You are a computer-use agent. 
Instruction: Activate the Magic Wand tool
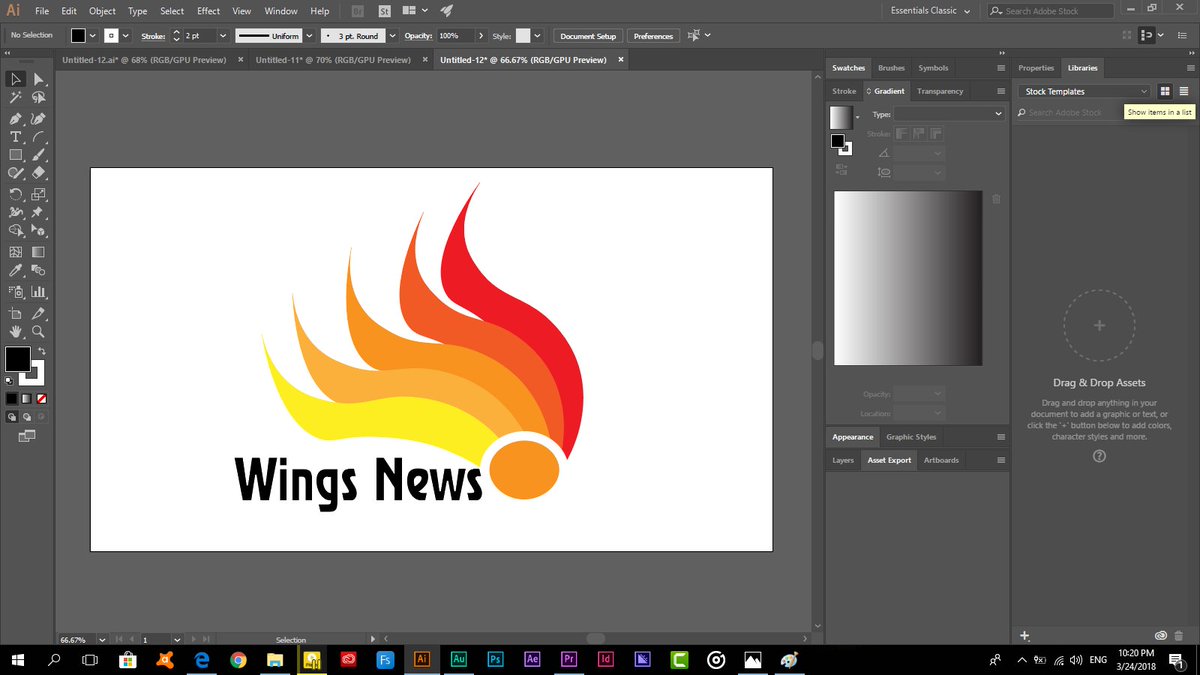pos(15,96)
